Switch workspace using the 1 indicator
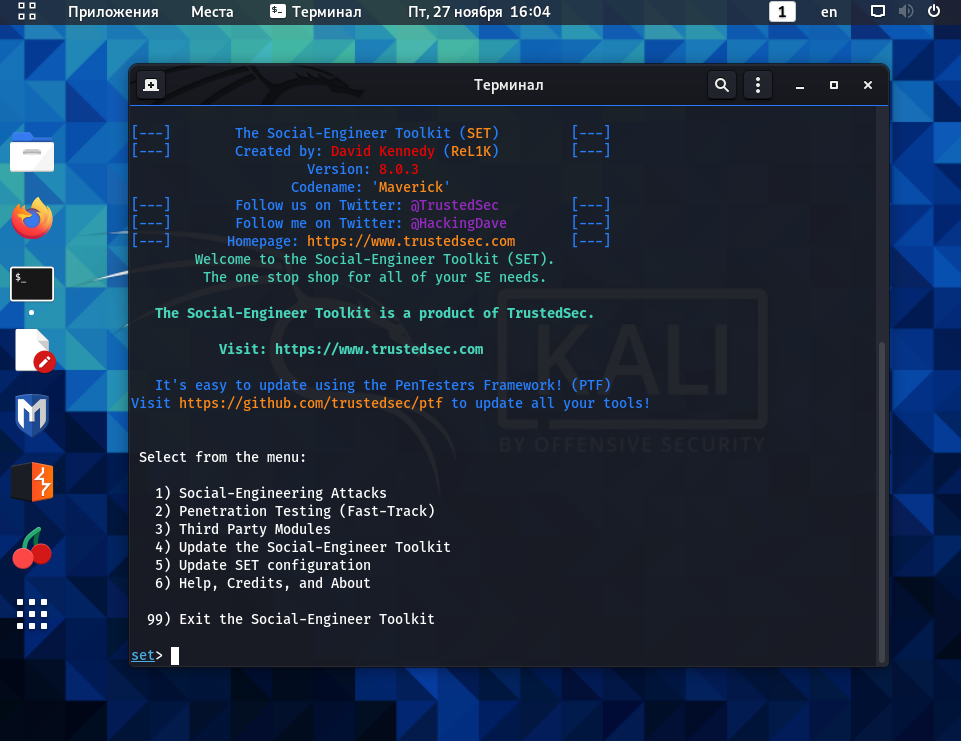The height and width of the screenshot is (741, 961). point(782,12)
